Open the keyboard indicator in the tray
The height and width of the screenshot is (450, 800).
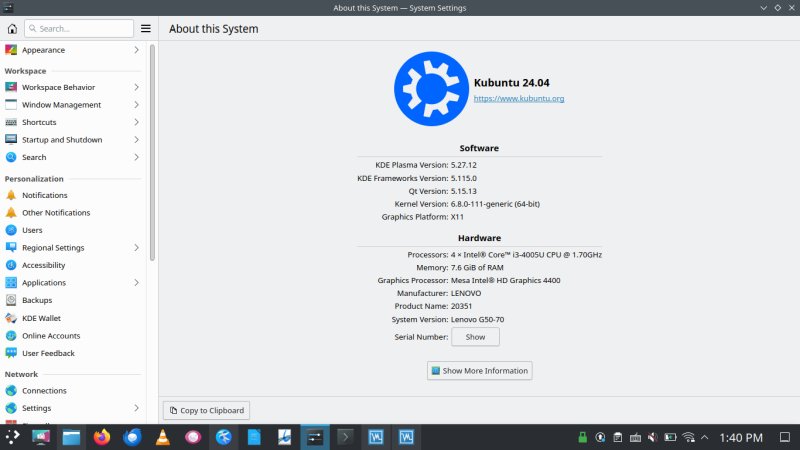tap(635, 437)
